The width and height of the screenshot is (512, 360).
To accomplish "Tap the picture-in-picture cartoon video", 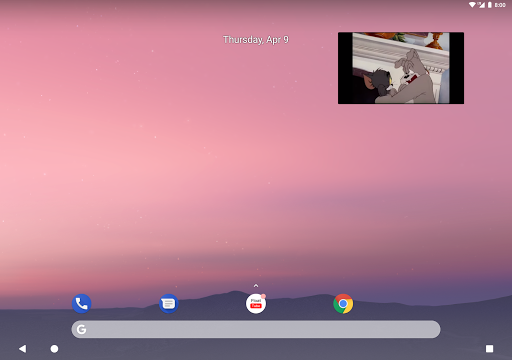I will pos(401,68).
